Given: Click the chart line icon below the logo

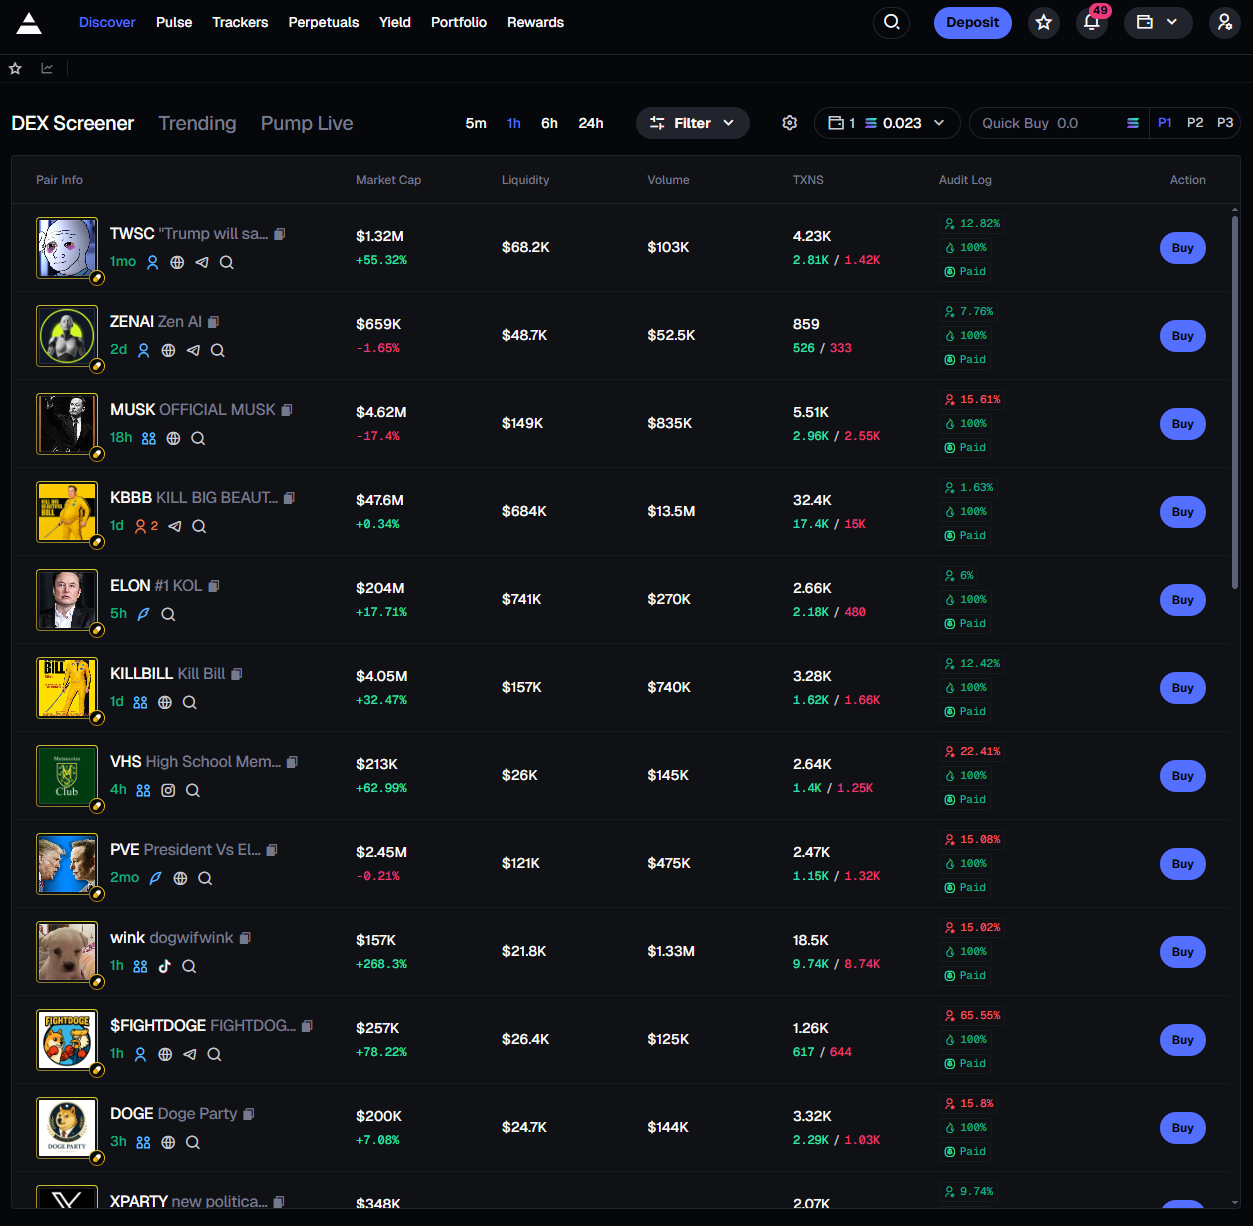Looking at the screenshot, I should (x=47, y=68).
